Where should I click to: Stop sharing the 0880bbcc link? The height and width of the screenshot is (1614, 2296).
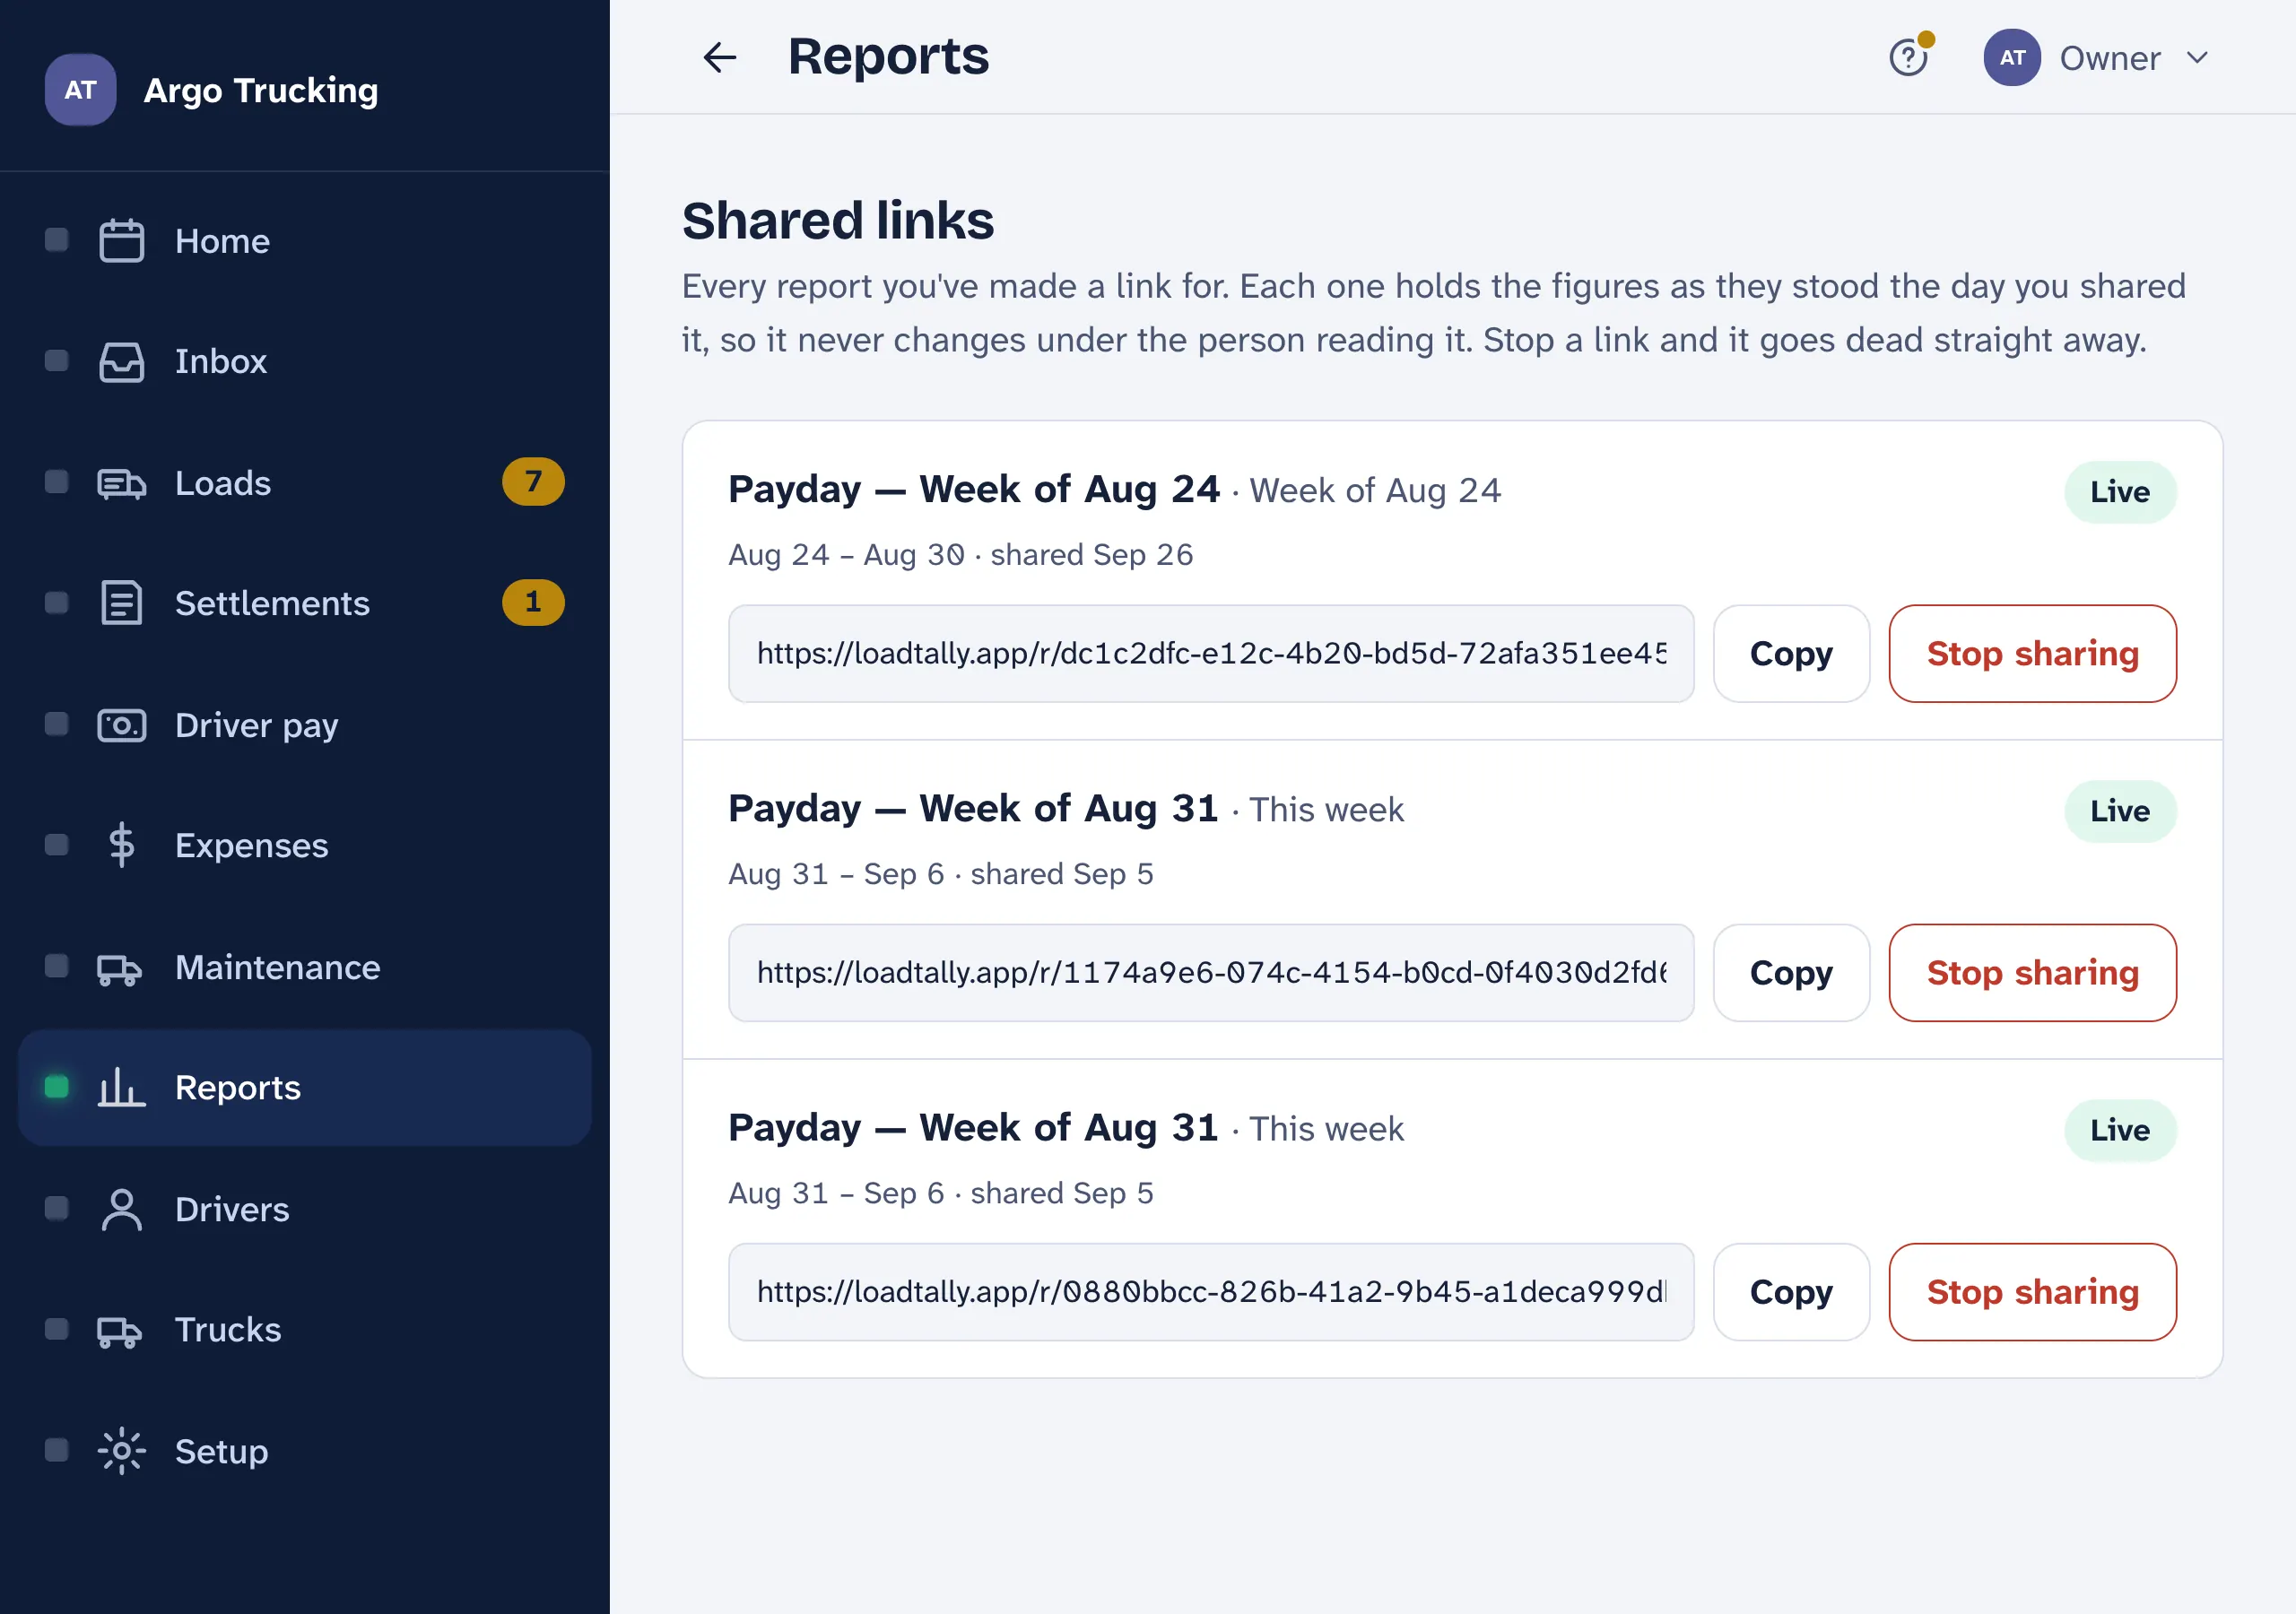click(x=2032, y=1292)
